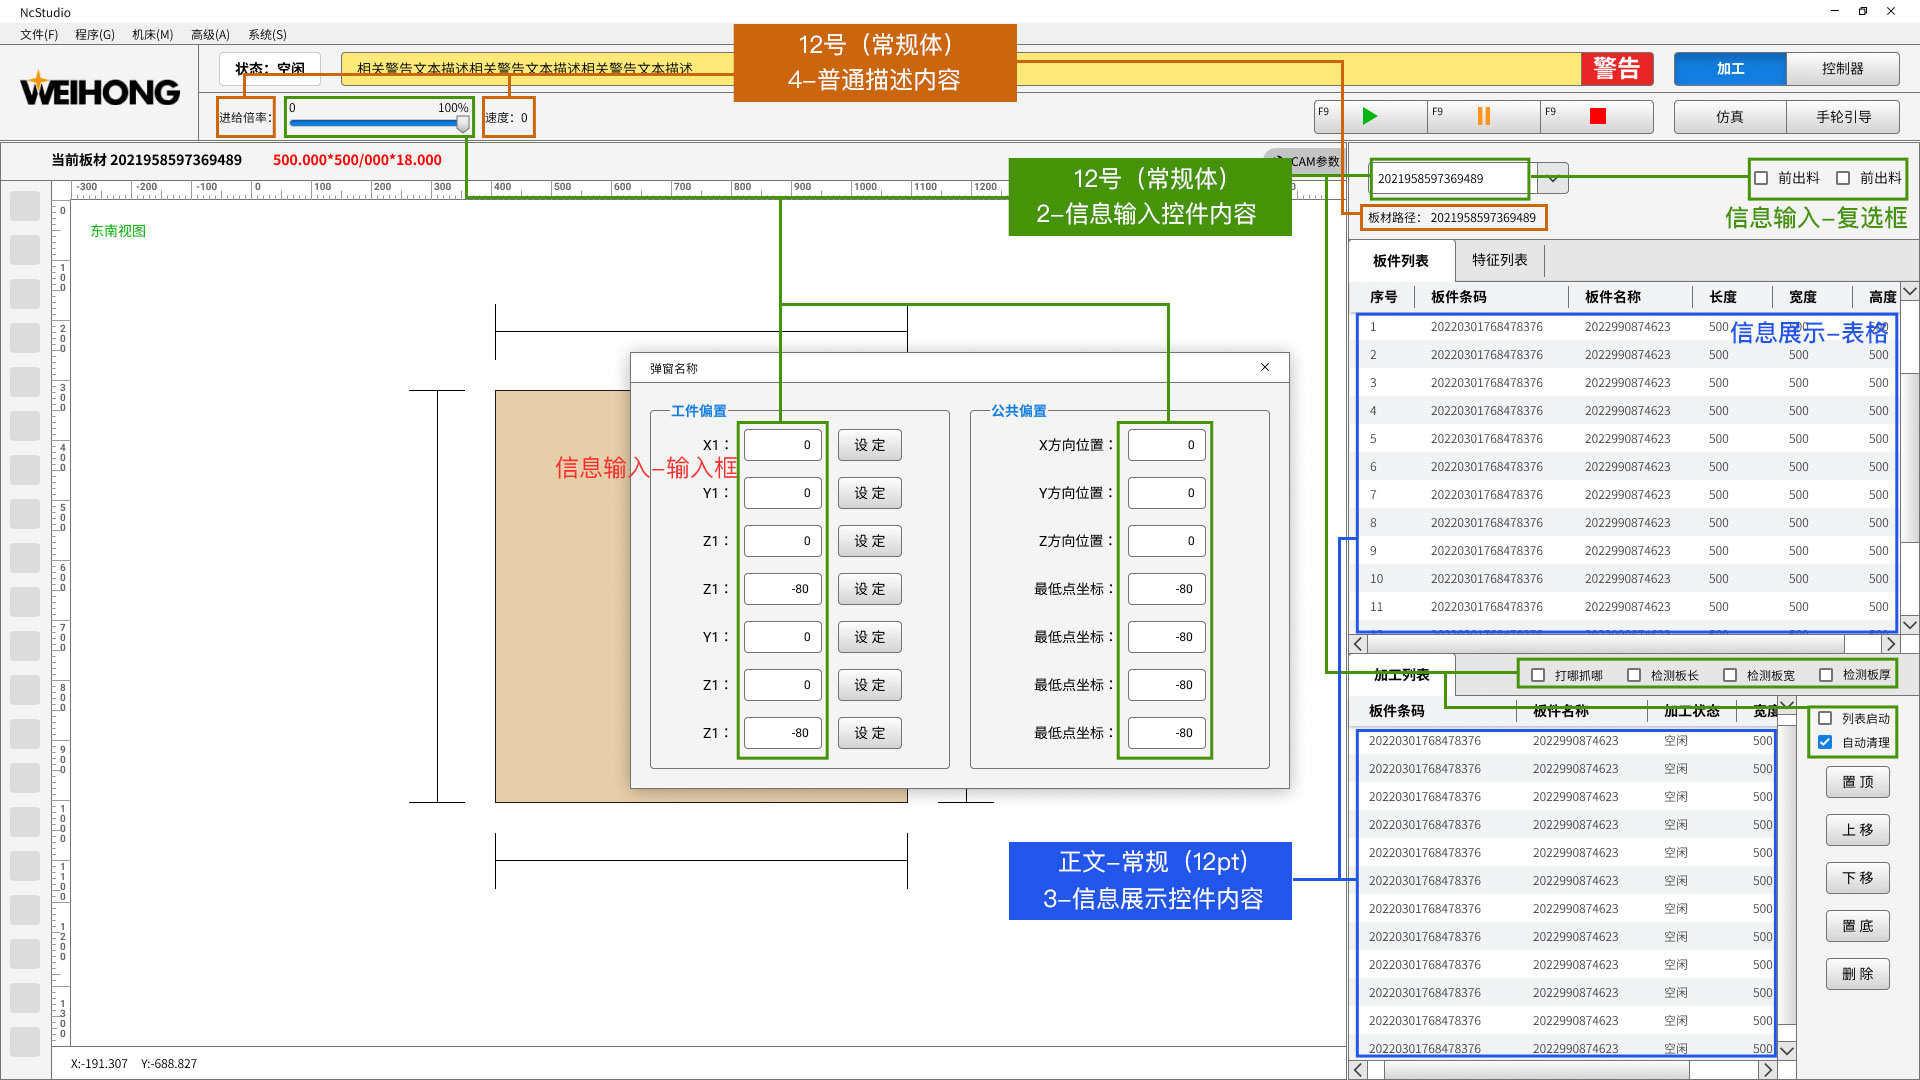Sort by the 板件名称 column header in 板件列表
Screen dimensions: 1920x1080
tap(1612, 297)
